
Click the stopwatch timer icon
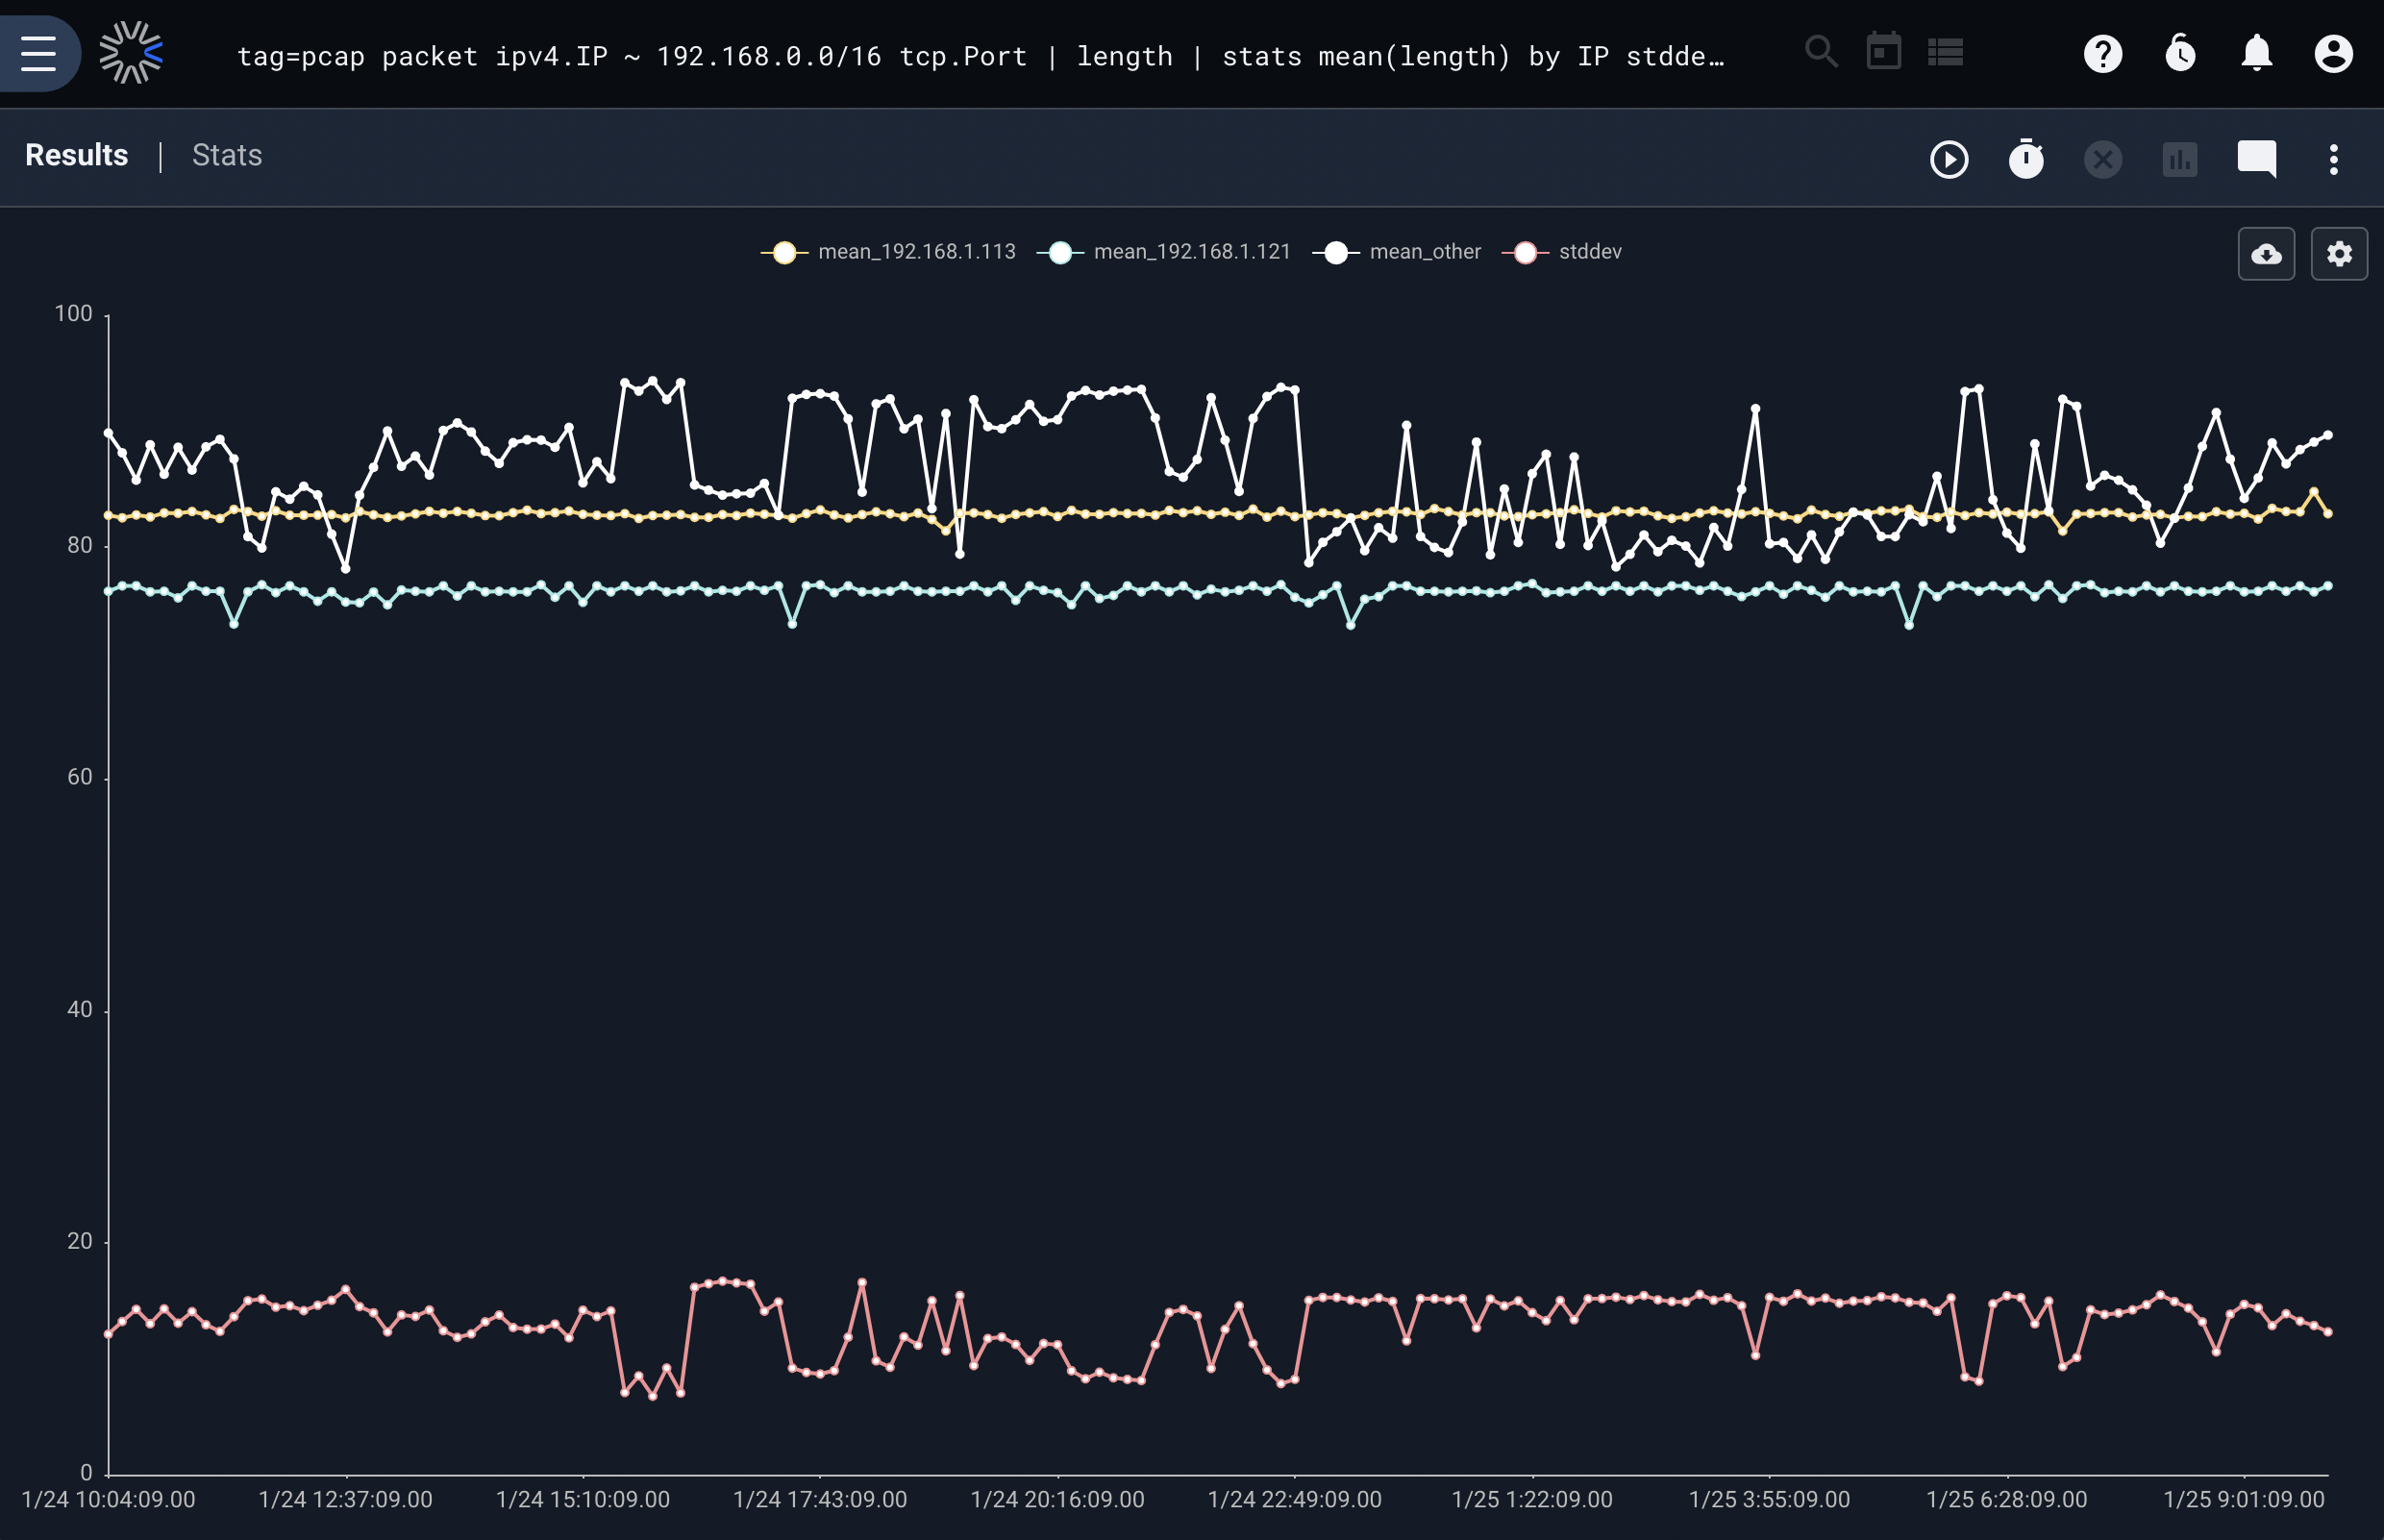pos(2026,159)
